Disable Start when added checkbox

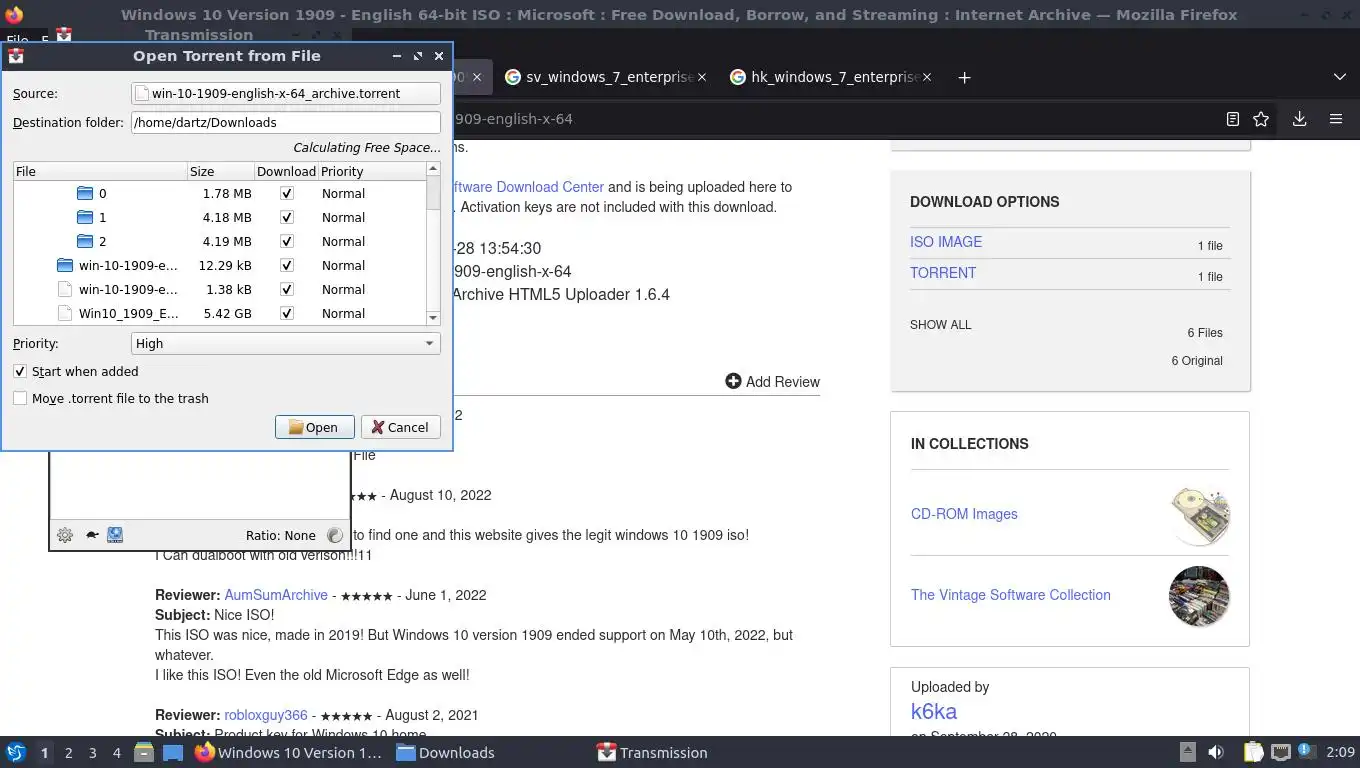point(20,371)
